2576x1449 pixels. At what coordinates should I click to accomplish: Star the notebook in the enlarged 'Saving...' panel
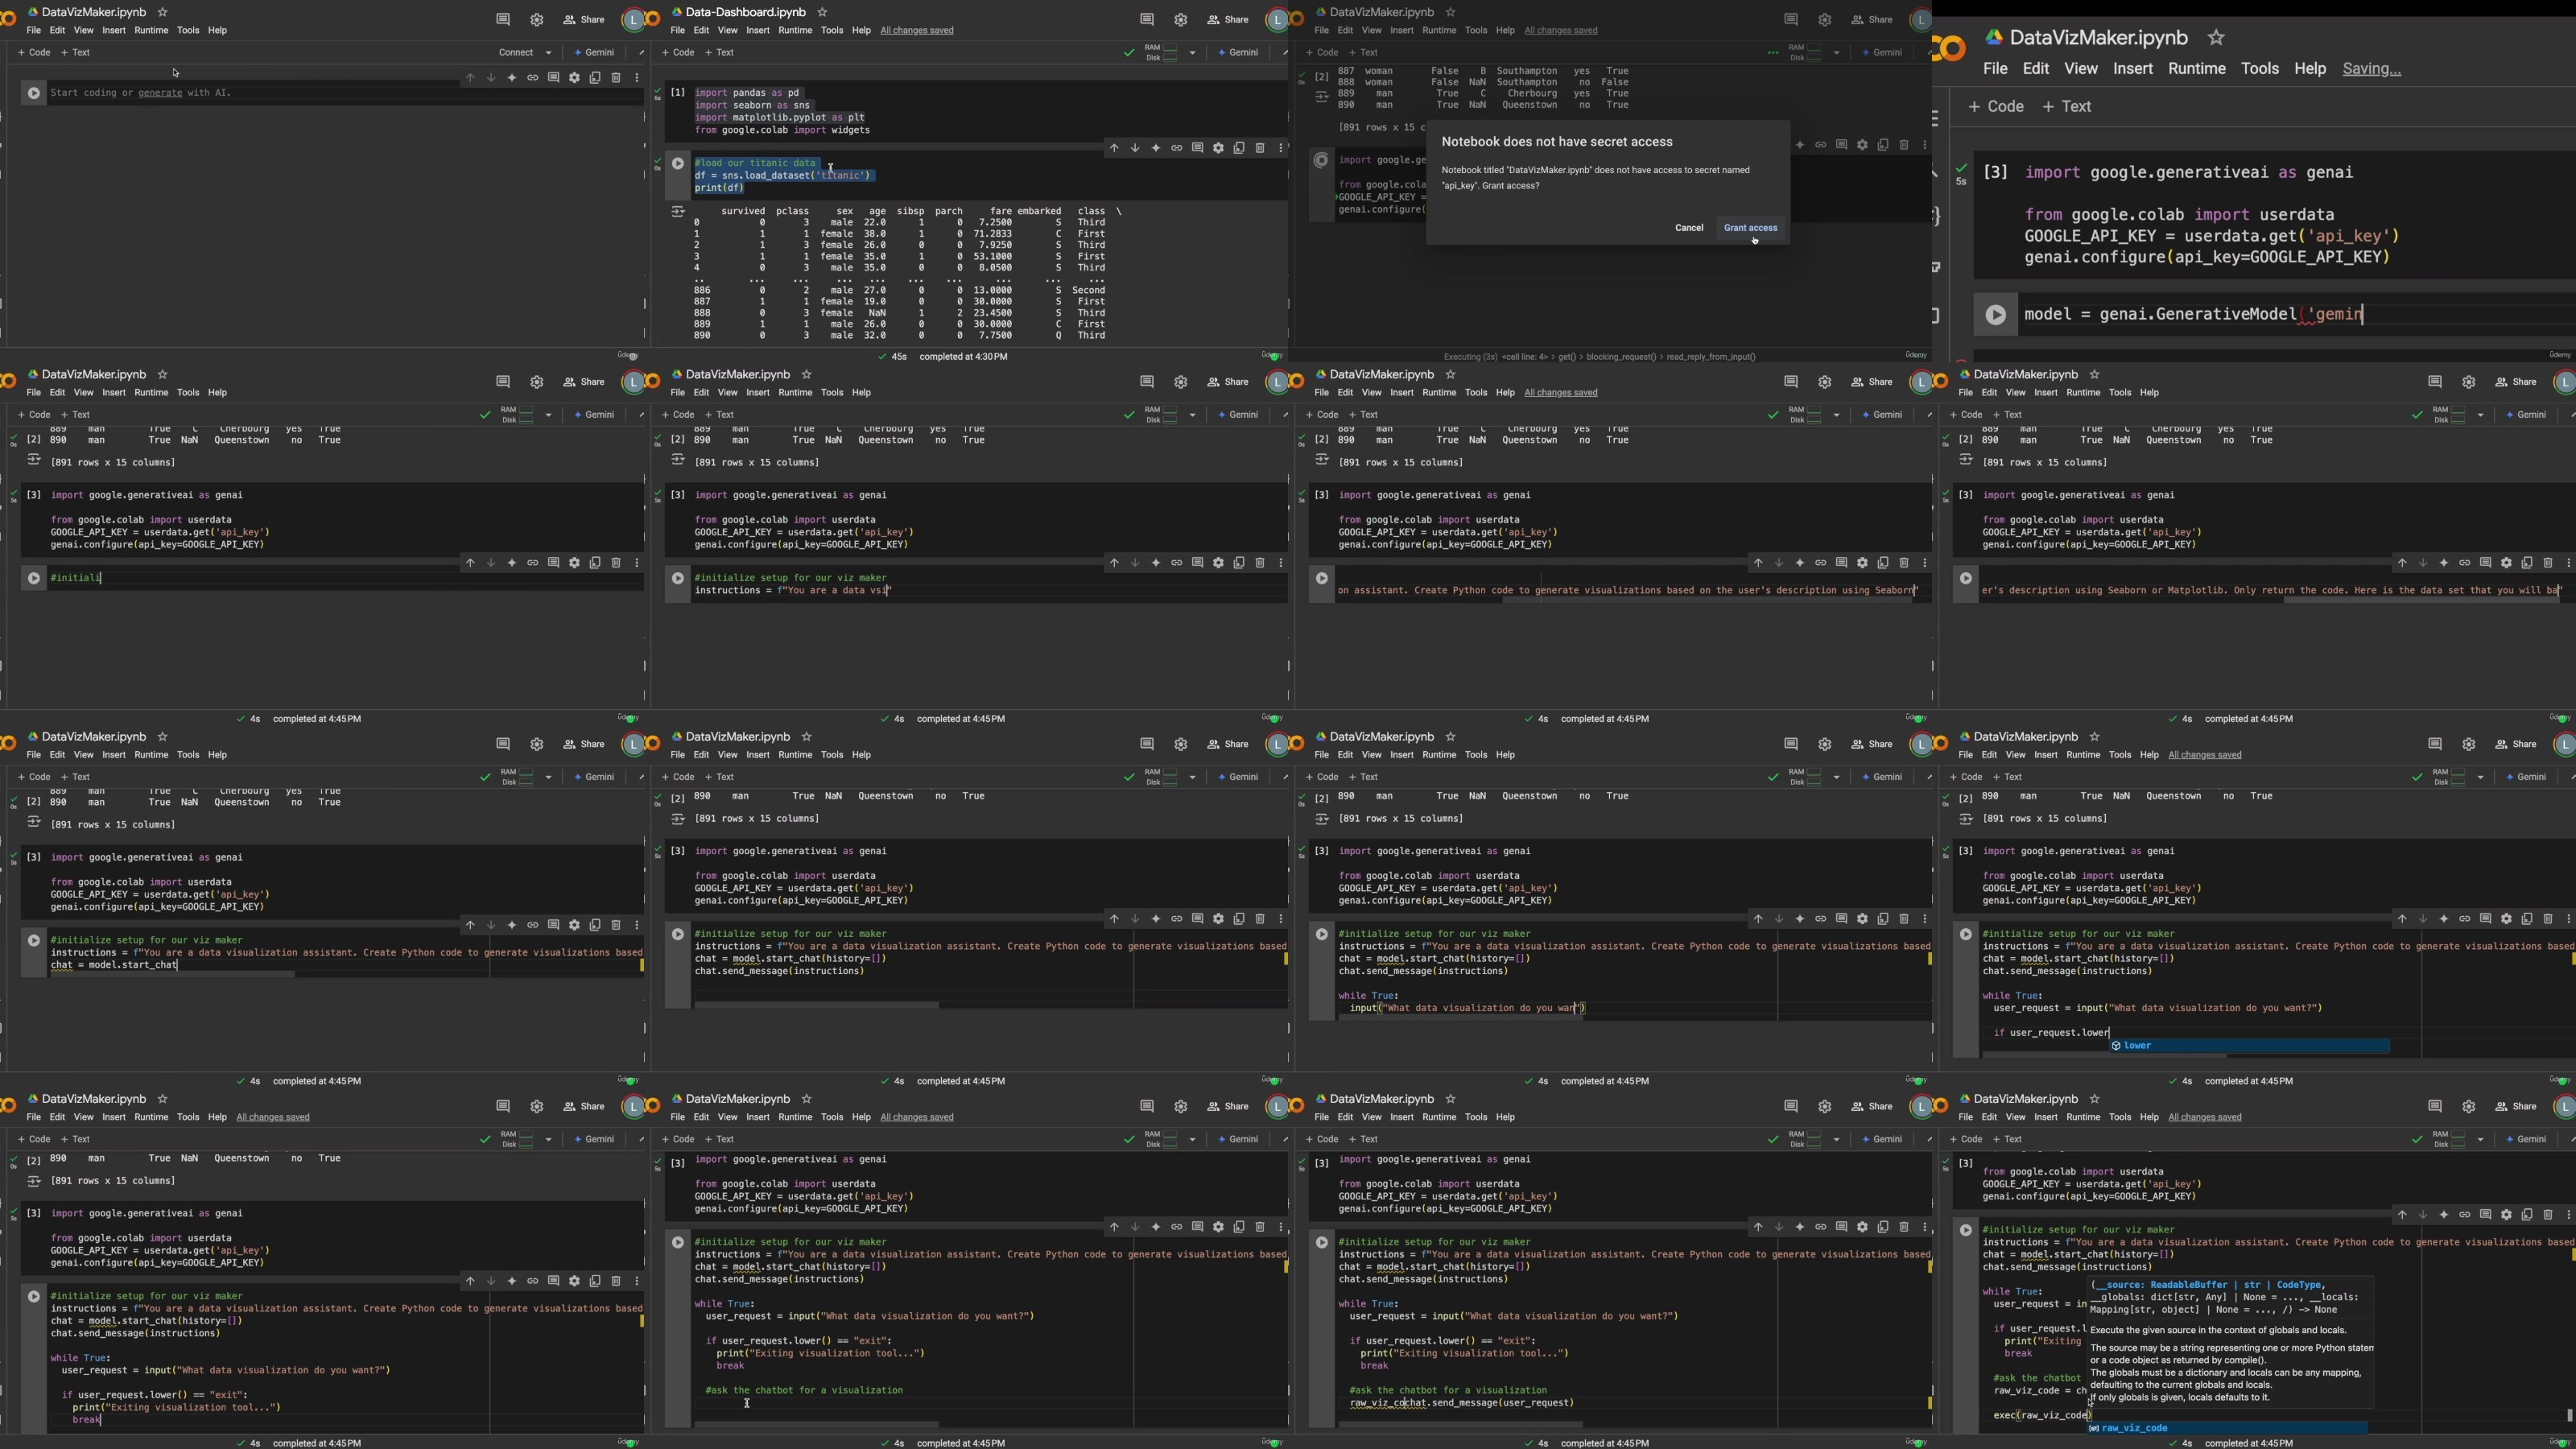pos(2216,38)
